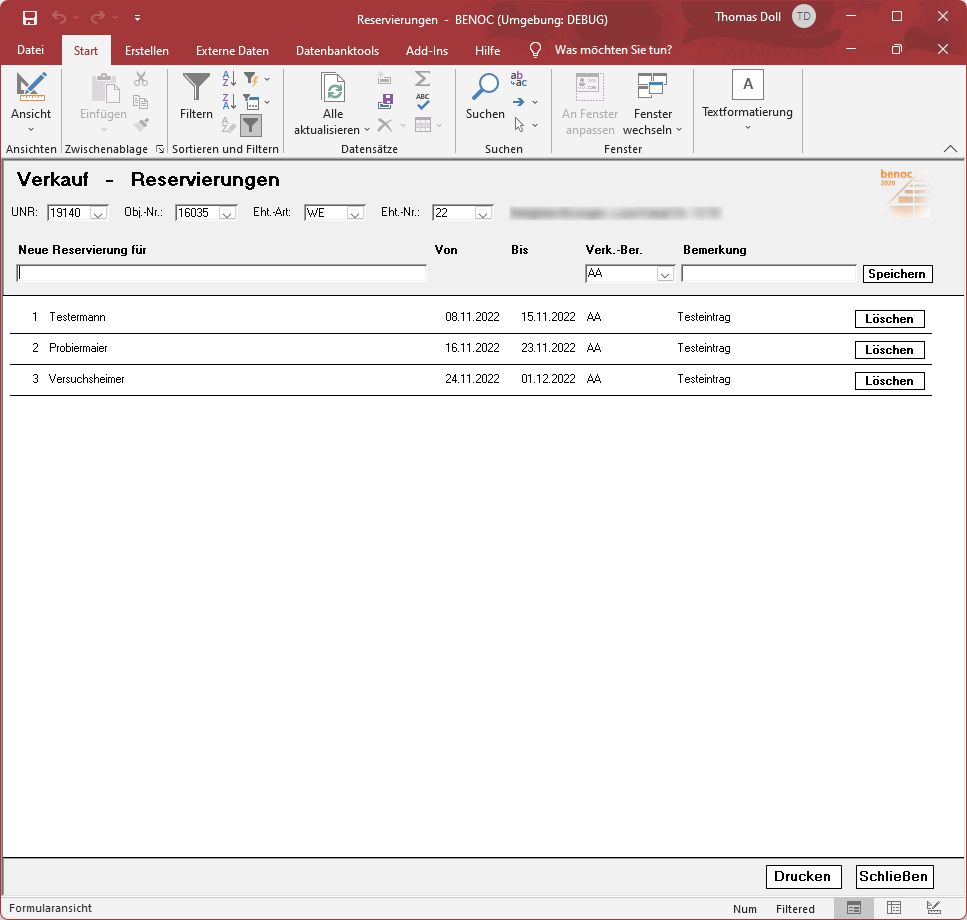Click the Neue Reservierung für input field

pos(220,271)
